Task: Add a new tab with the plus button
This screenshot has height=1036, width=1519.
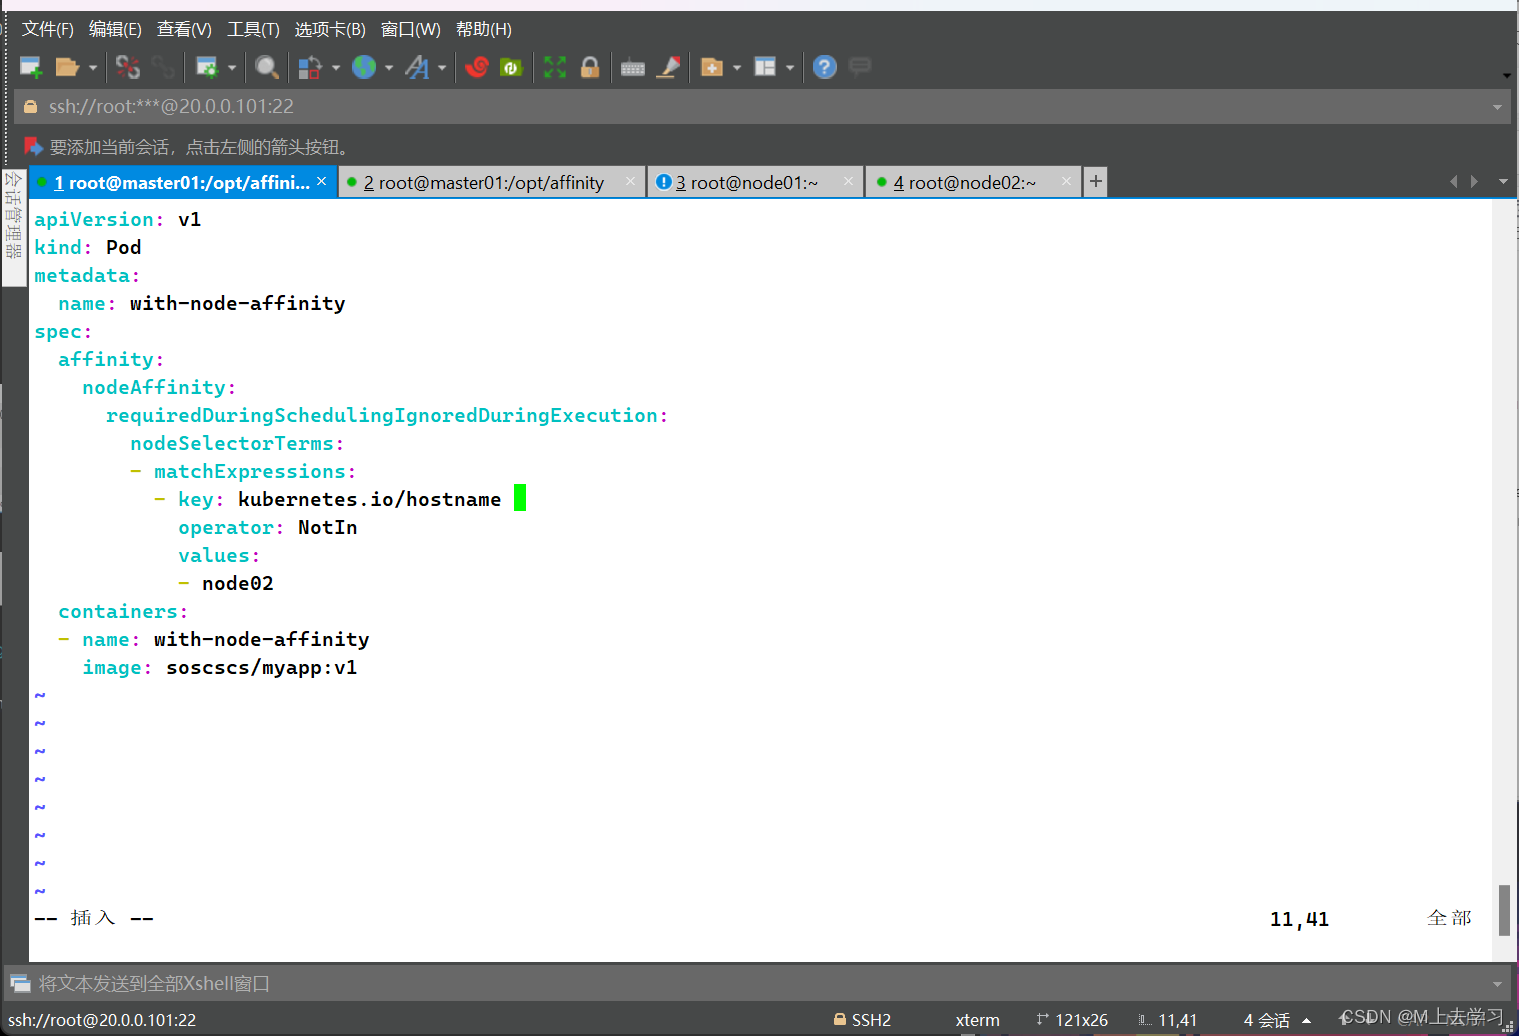Action: [x=1096, y=181]
